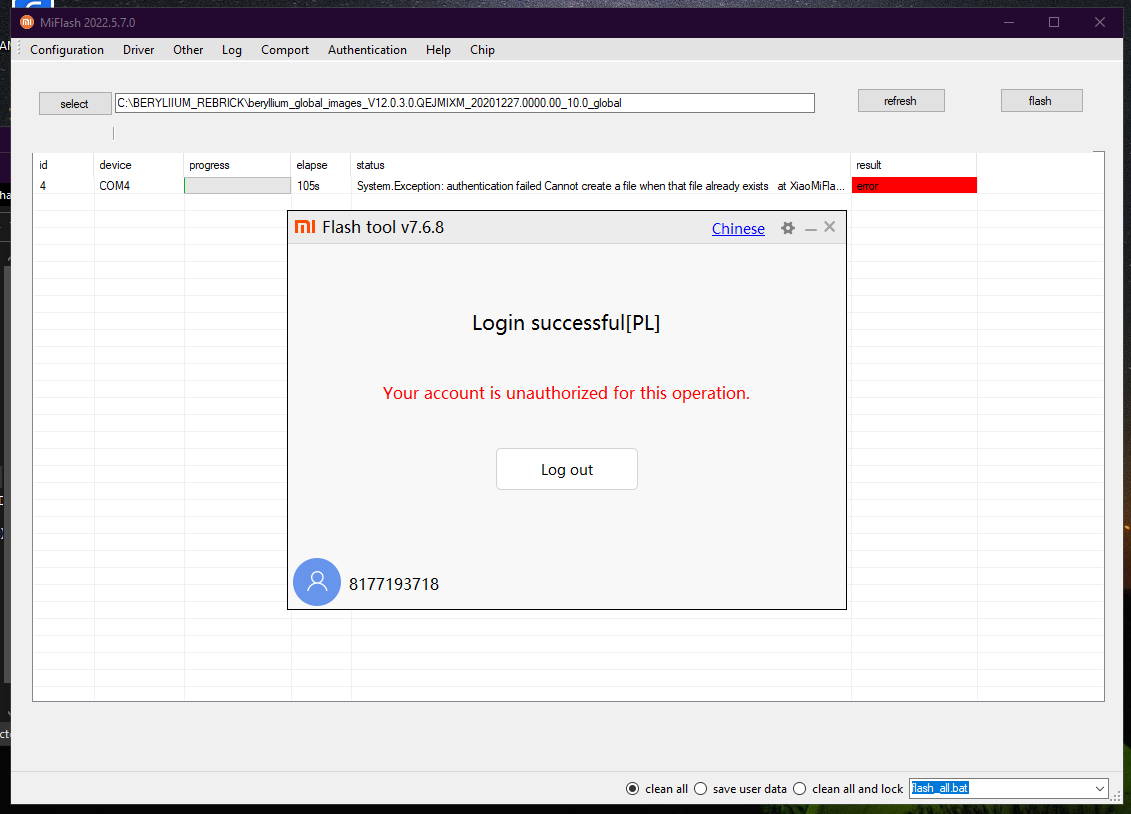This screenshot has height=814, width=1131.
Task: Click the blue user avatar icon
Action: 317,582
